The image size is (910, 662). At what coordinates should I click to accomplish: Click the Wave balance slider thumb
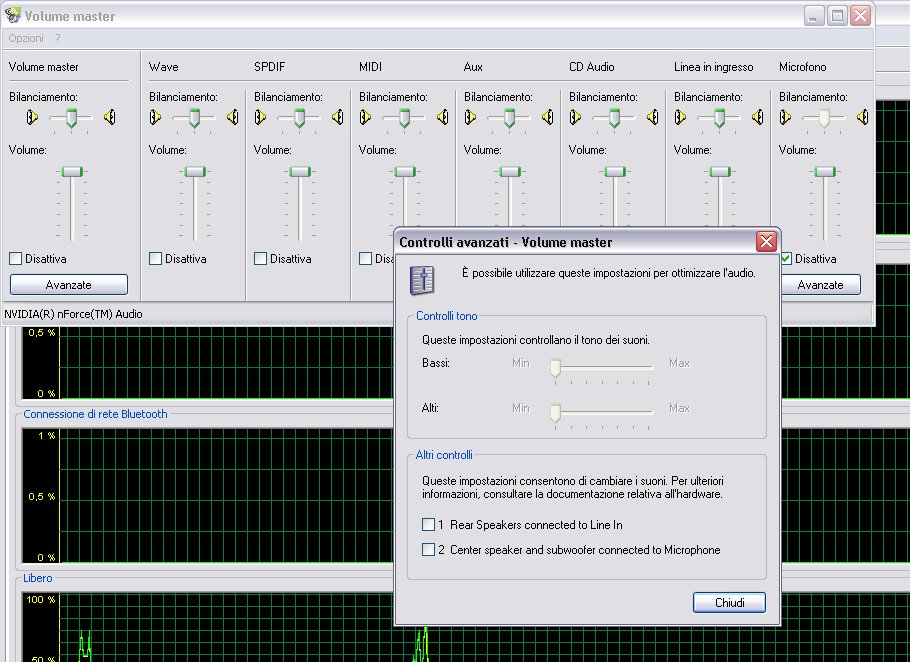(194, 117)
